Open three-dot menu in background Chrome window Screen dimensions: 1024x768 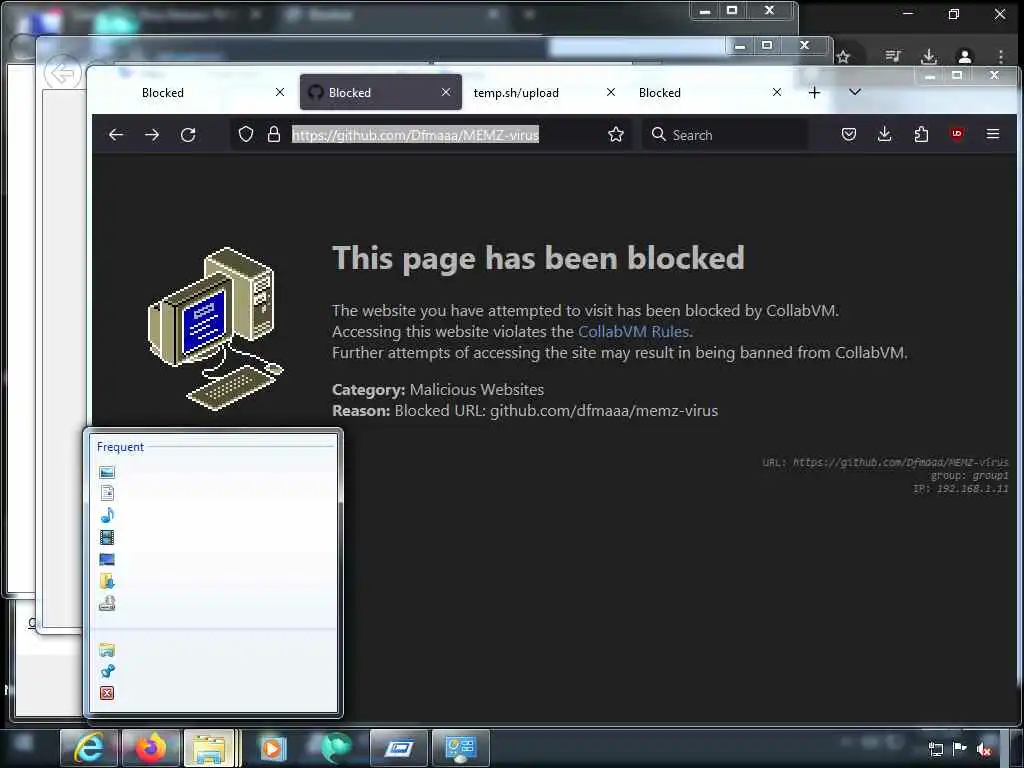click(1000, 57)
